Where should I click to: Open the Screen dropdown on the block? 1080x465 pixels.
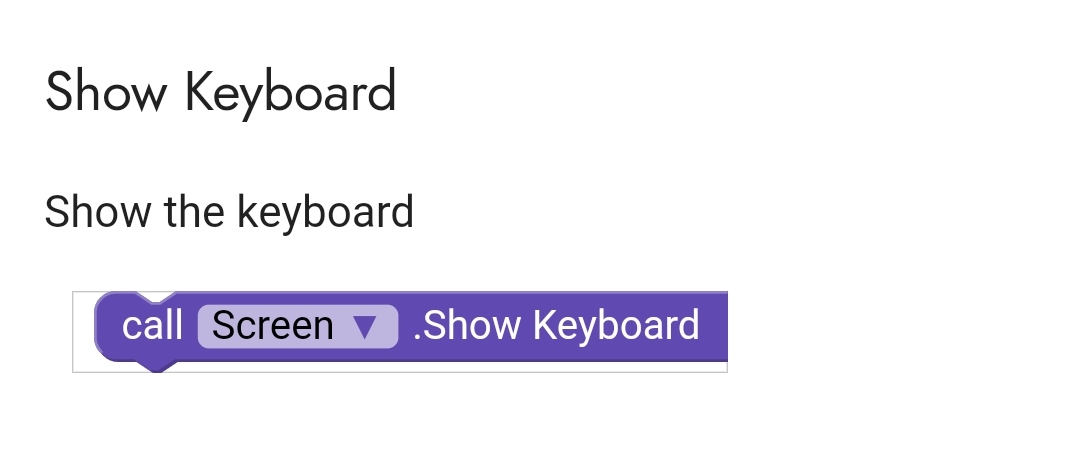(x=297, y=327)
